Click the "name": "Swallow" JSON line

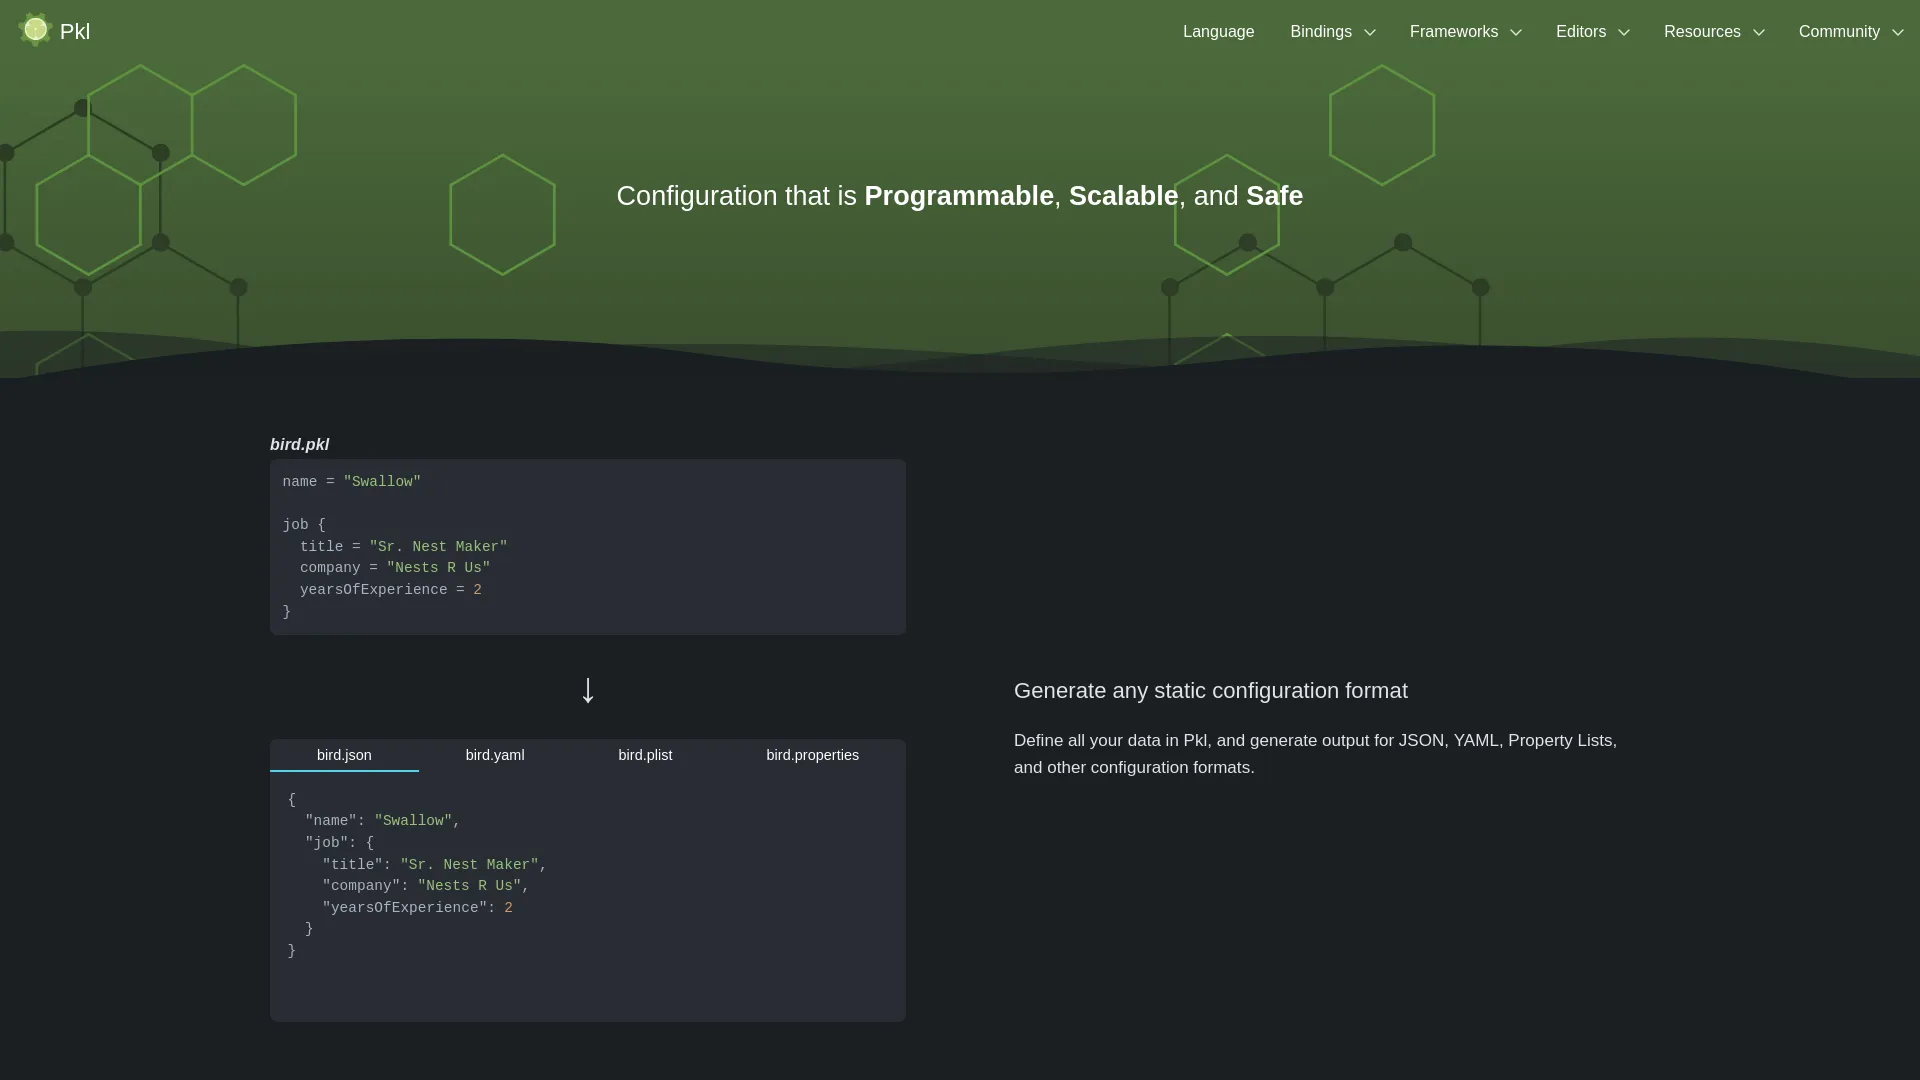[x=383, y=821]
